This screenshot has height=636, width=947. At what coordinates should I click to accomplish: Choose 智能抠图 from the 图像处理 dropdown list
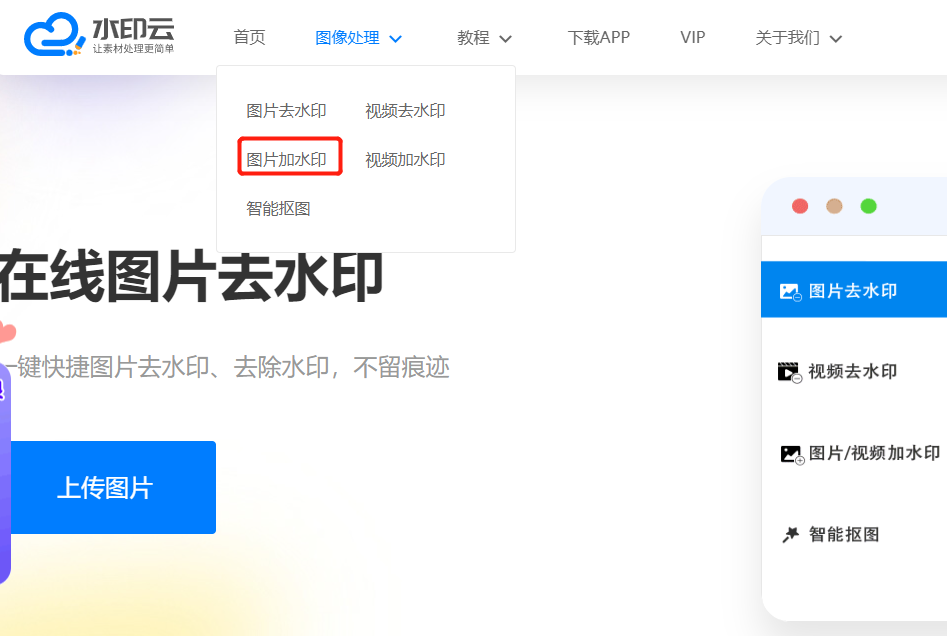click(278, 209)
